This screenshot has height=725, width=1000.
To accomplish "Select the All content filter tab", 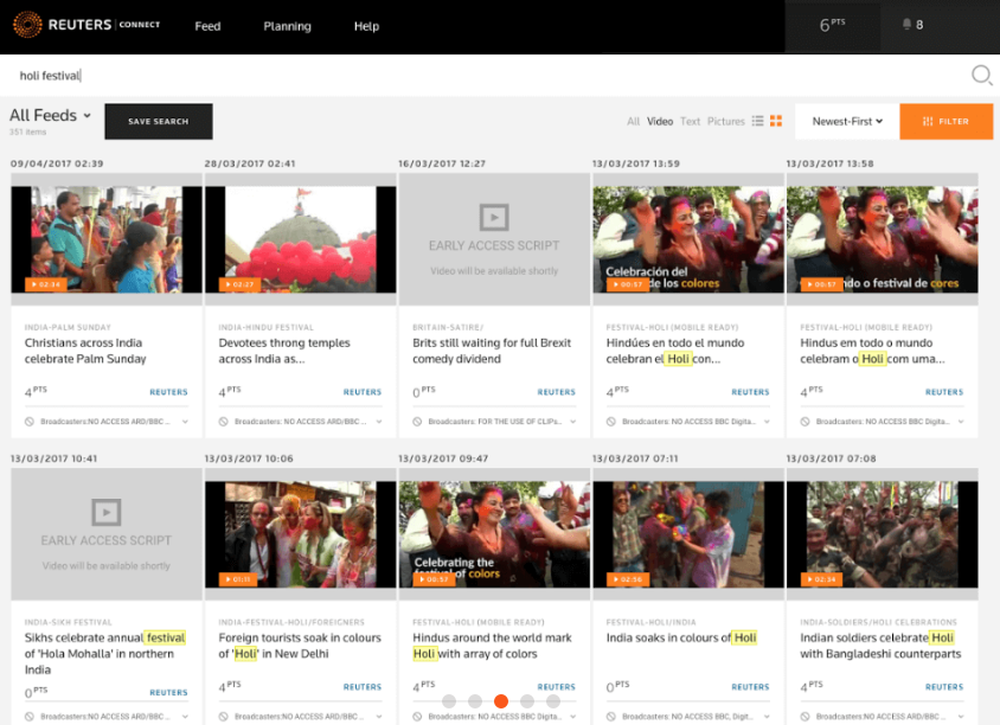I will 633,121.
